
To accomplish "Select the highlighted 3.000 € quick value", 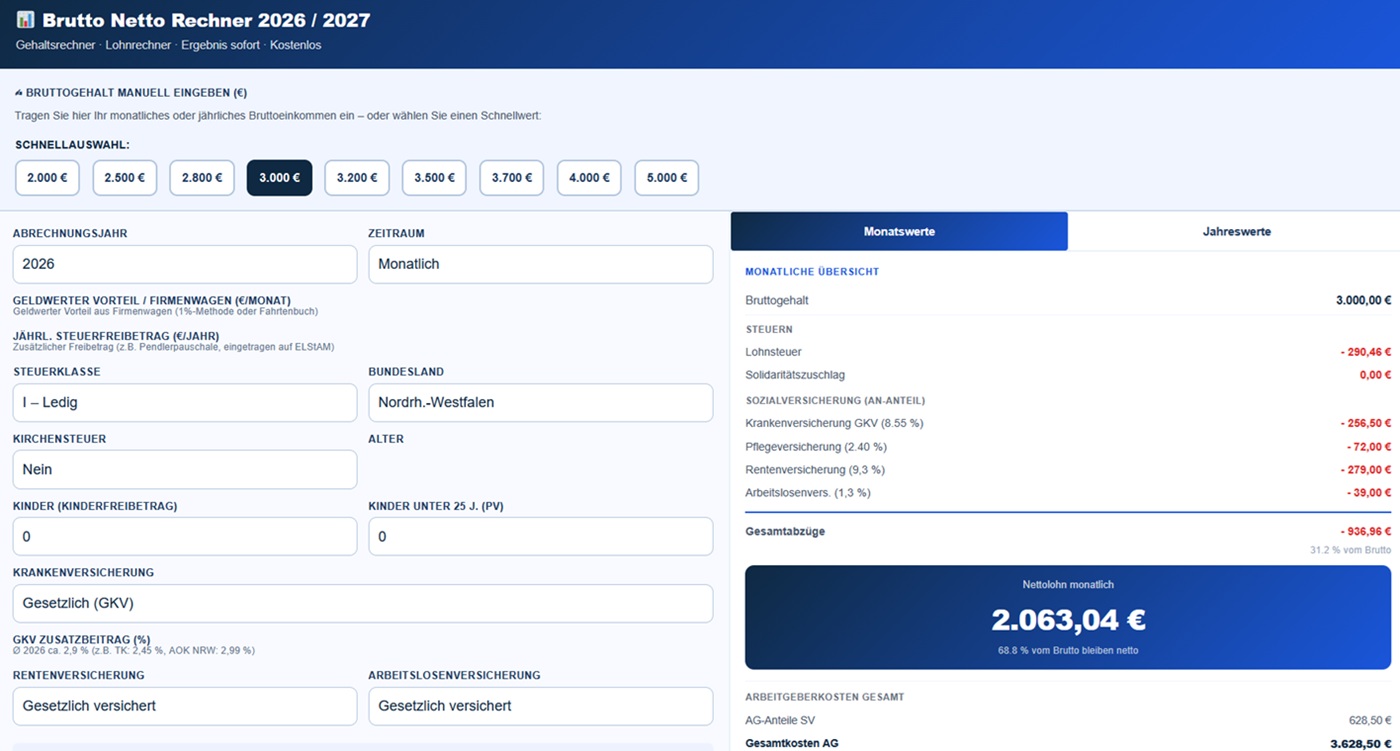I will tap(279, 178).
